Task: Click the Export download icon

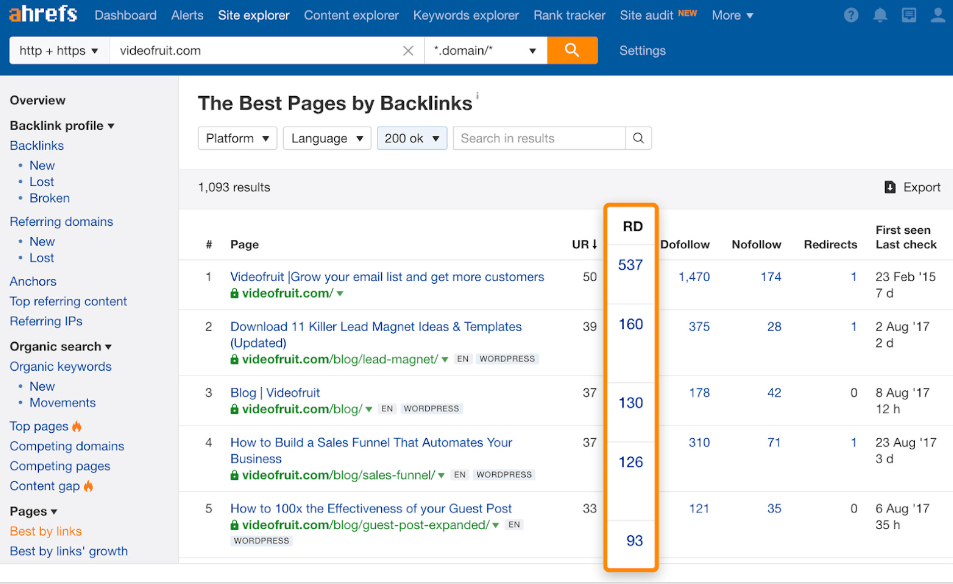Action: click(x=890, y=187)
